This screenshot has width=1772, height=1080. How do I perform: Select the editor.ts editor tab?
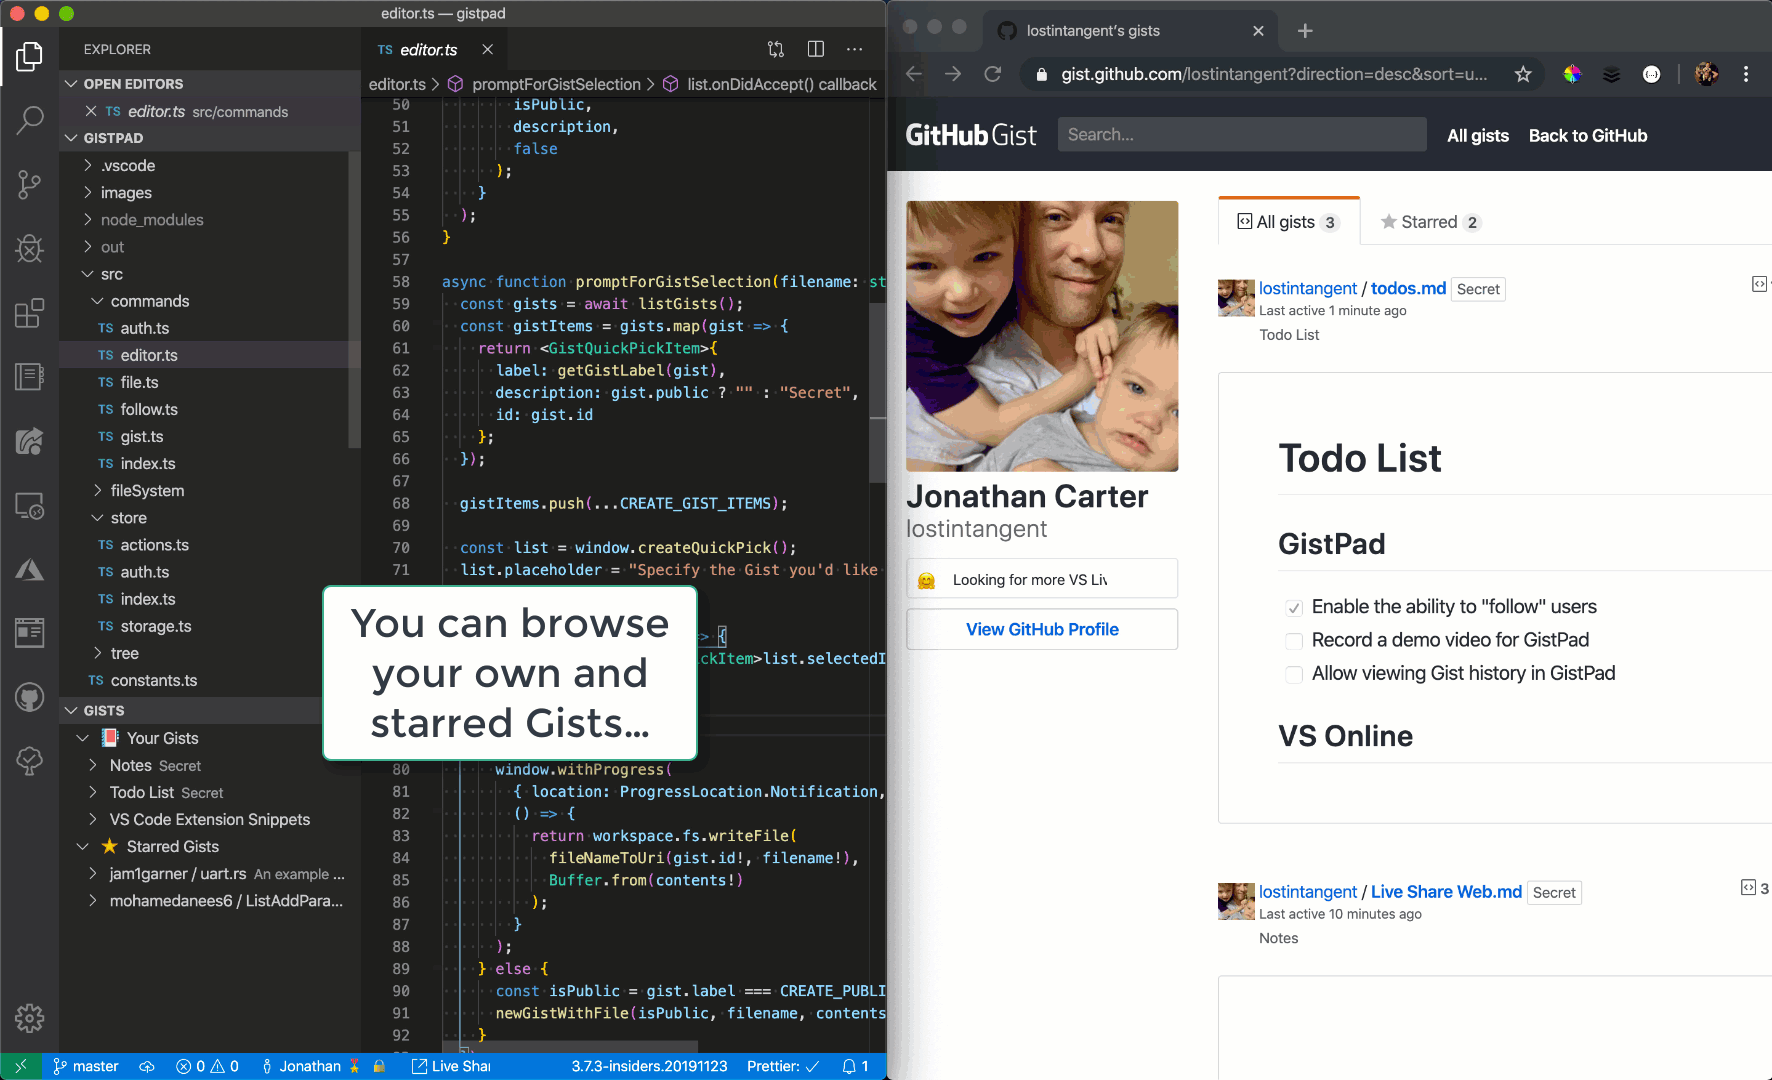(428, 50)
